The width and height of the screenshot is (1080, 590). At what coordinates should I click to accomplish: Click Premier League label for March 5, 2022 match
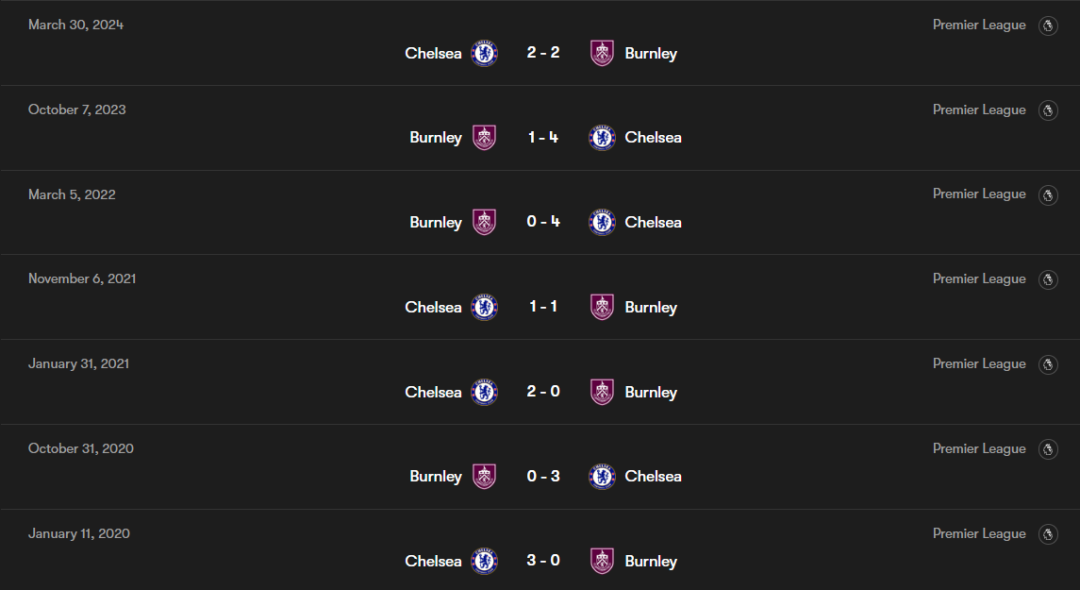coord(979,194)
